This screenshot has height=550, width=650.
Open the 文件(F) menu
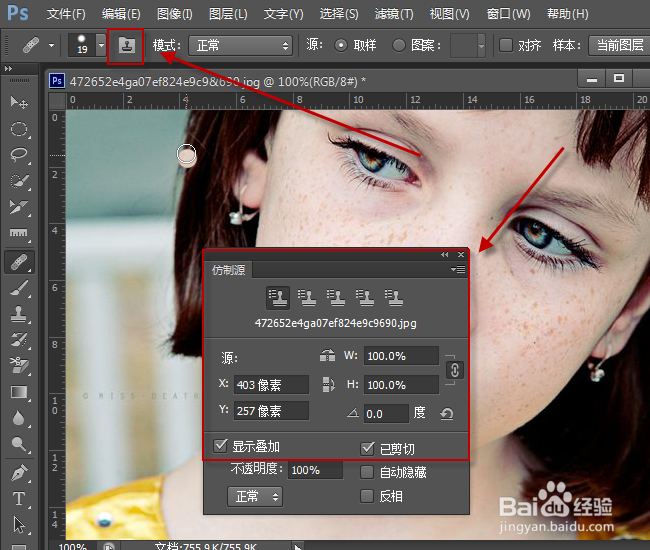click(66, 14)
